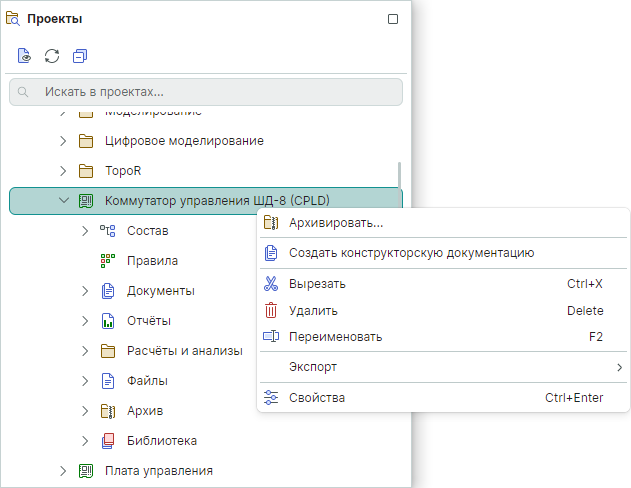The image size is (631, 488).
Task: Choose Удалить in the context menu
Action: click(313, 311)
